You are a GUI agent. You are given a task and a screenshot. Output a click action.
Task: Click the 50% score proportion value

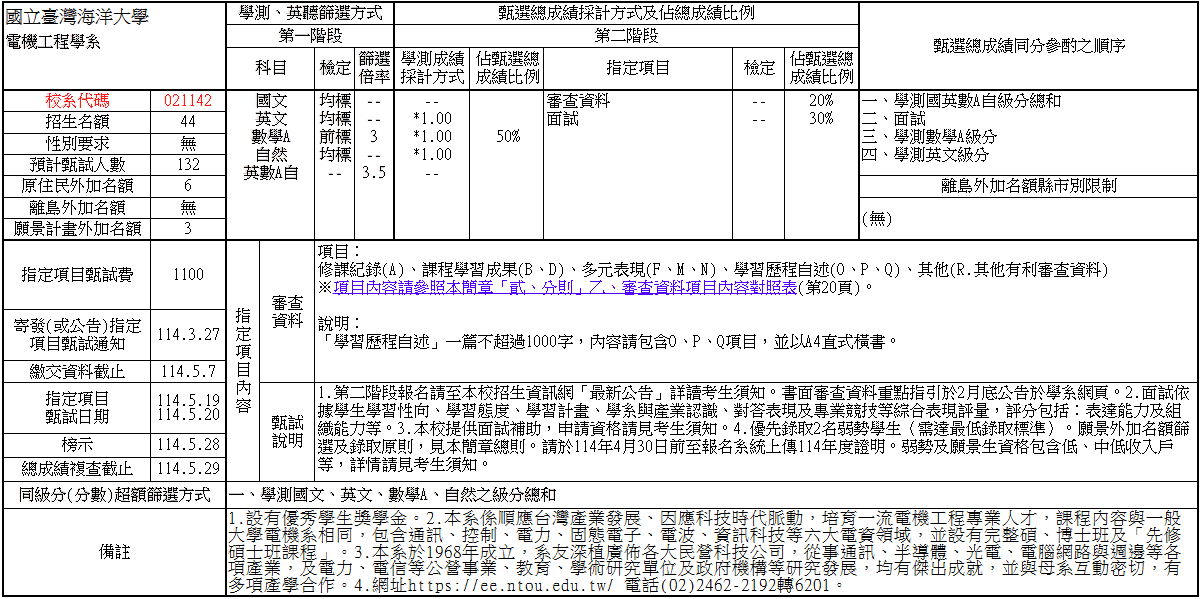click(508, 136)
